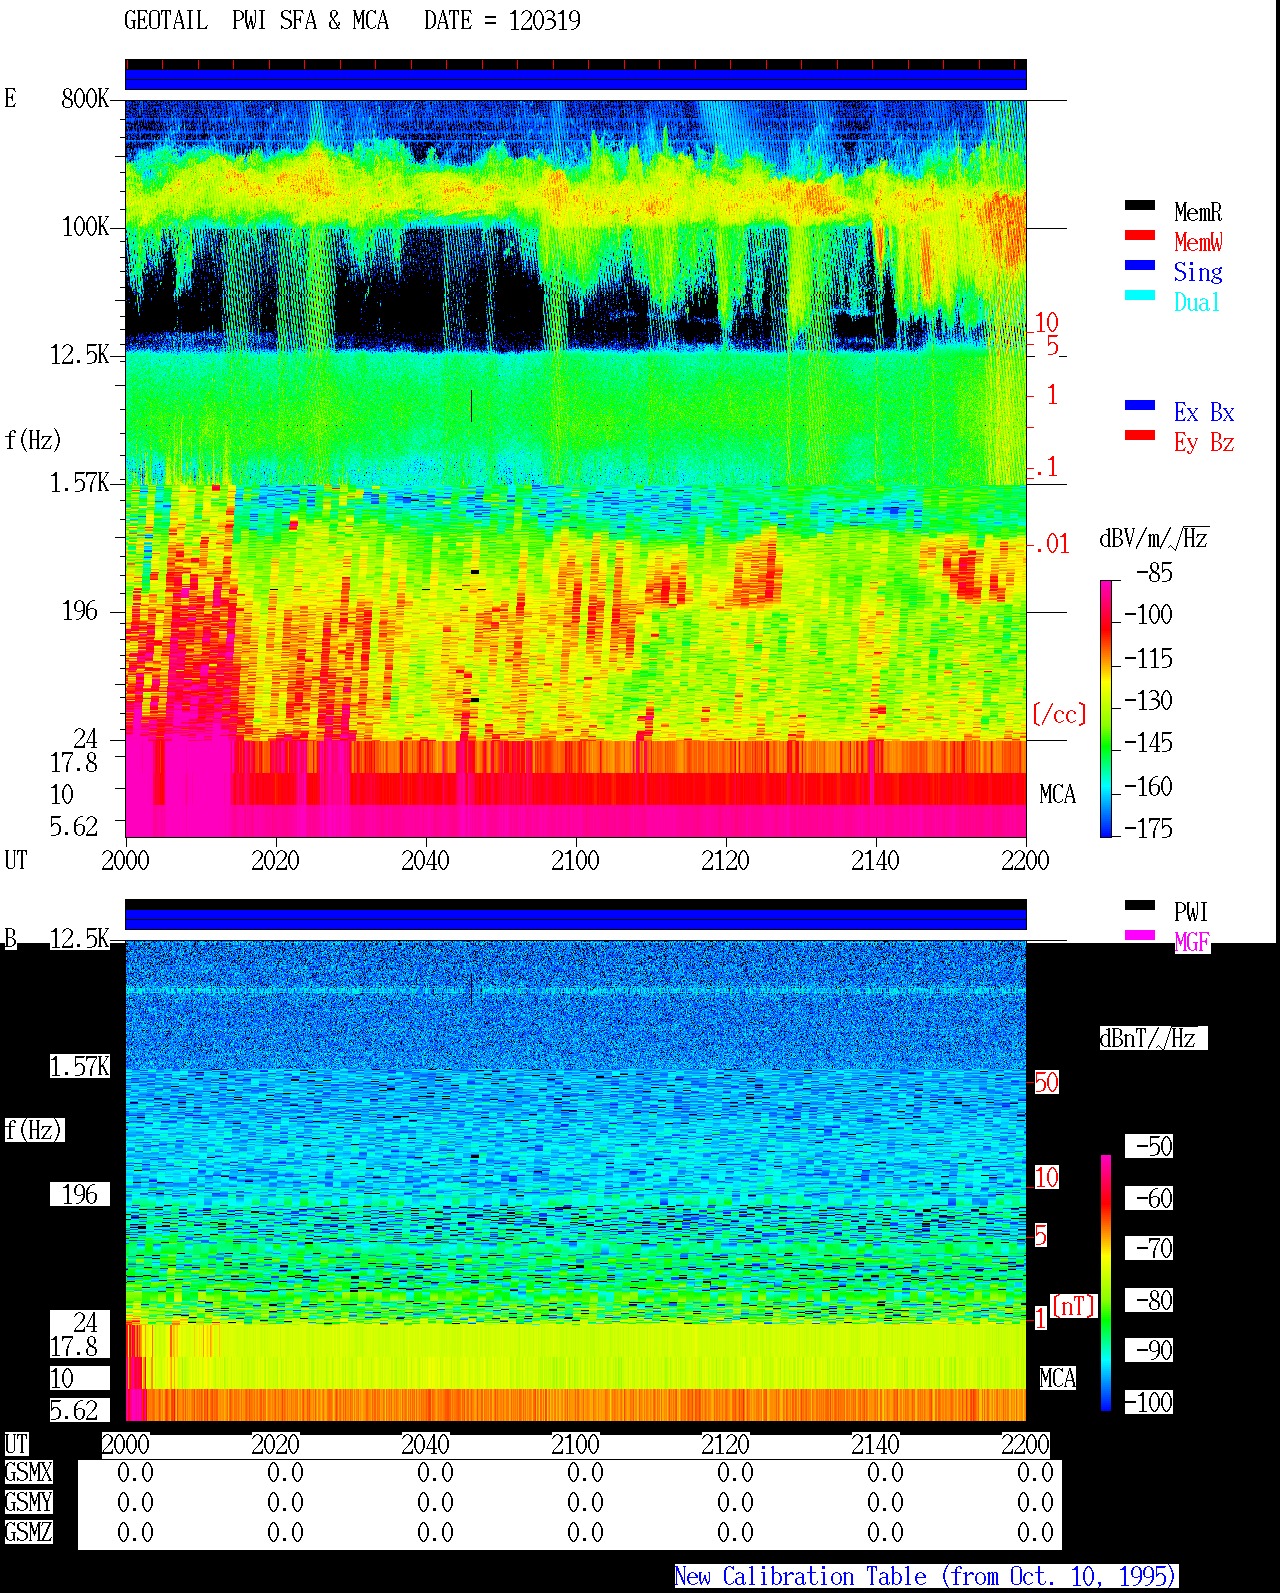Screen dimensions: 1280x1593
Task: Click the -85 color scale value
Action: pos(1155,573)
